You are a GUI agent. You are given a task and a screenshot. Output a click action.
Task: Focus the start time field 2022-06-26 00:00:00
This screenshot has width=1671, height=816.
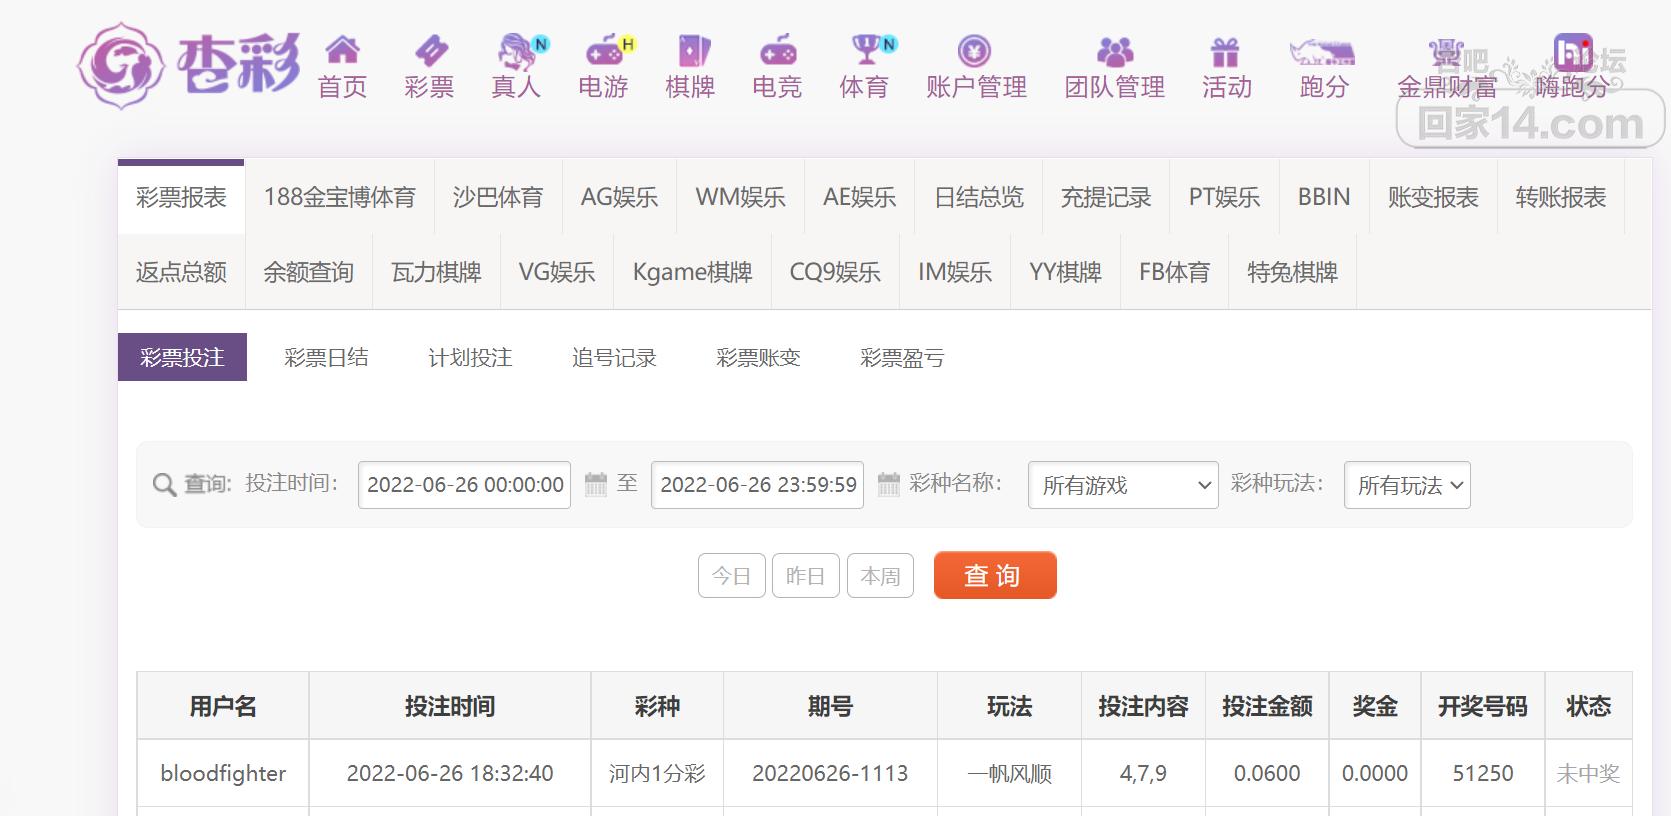pos(464,485)
